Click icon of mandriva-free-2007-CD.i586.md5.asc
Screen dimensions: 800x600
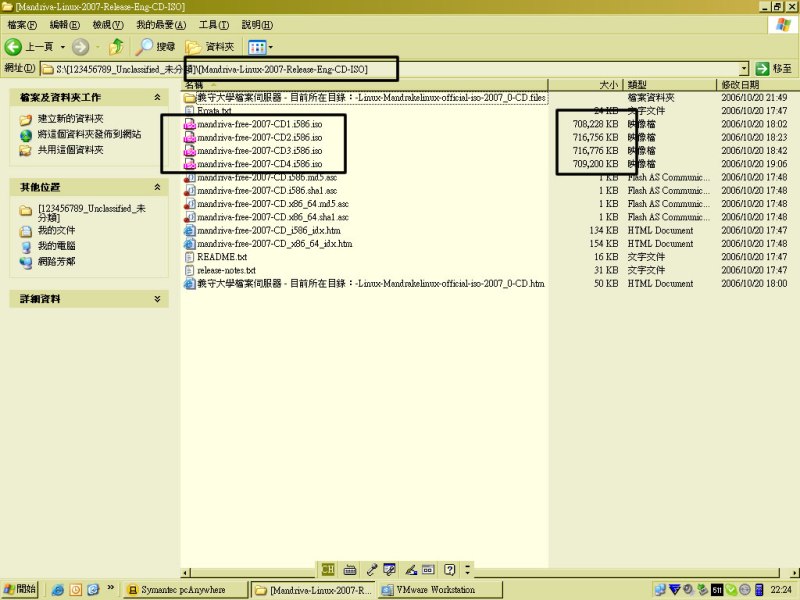[x=190, y=177]
